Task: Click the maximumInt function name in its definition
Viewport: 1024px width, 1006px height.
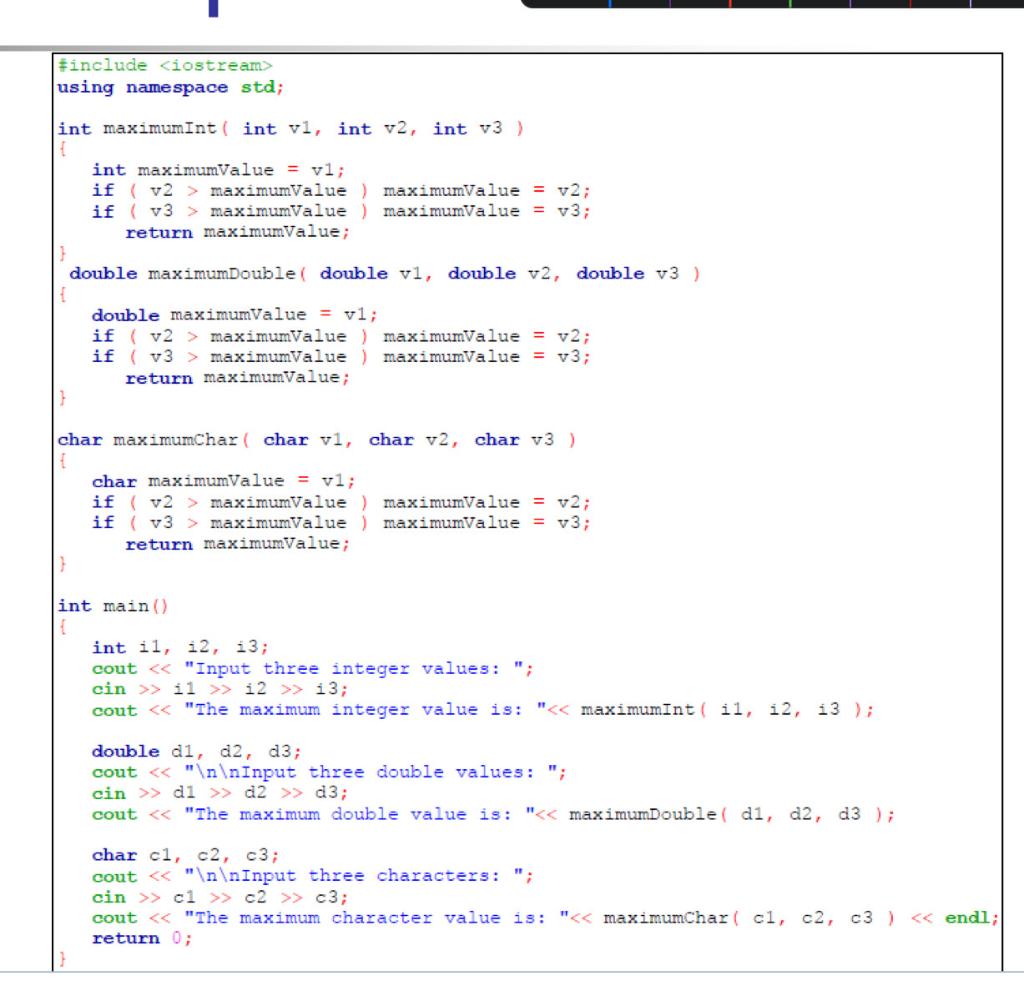Action: point(159,128)
